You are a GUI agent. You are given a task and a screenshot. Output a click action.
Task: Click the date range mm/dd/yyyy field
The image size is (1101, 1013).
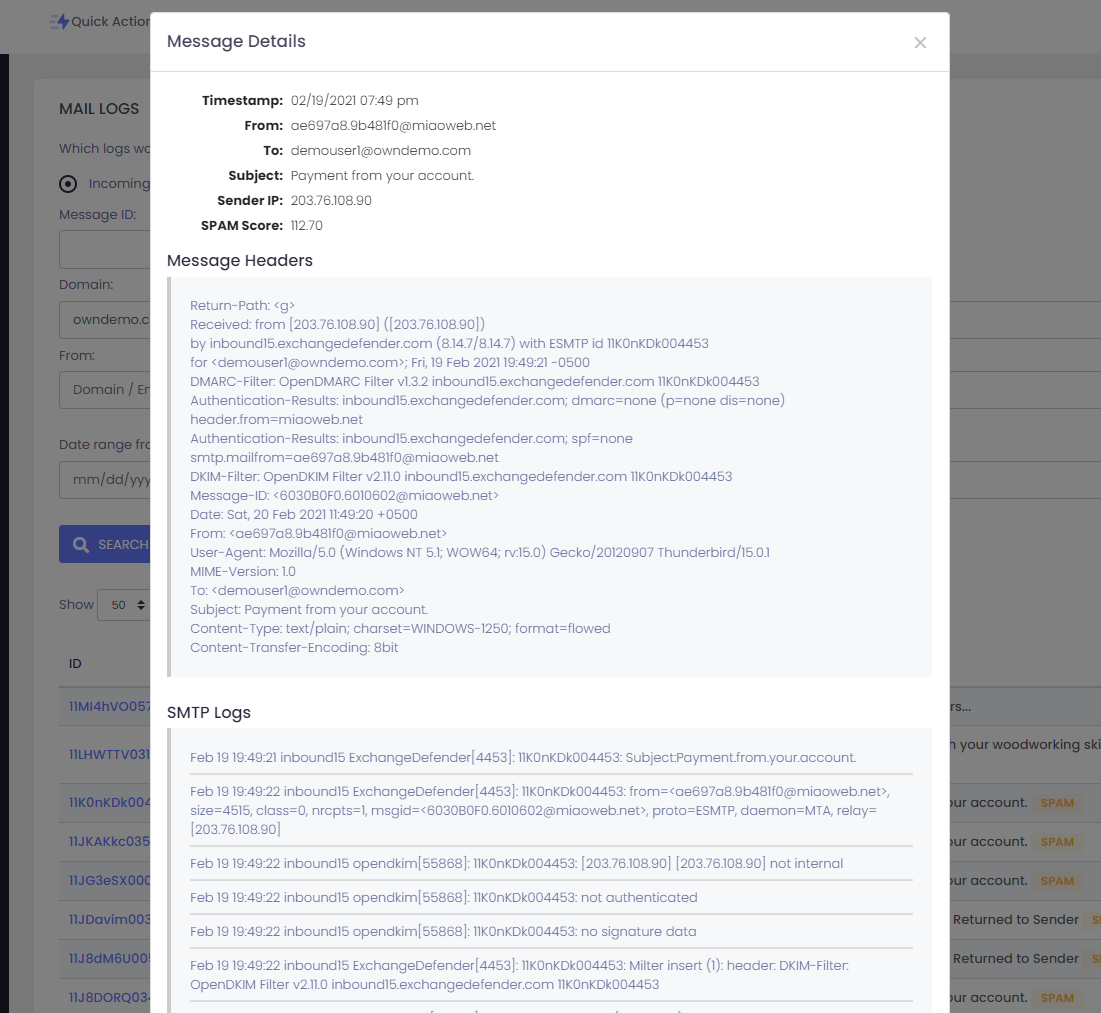[105, 479]
